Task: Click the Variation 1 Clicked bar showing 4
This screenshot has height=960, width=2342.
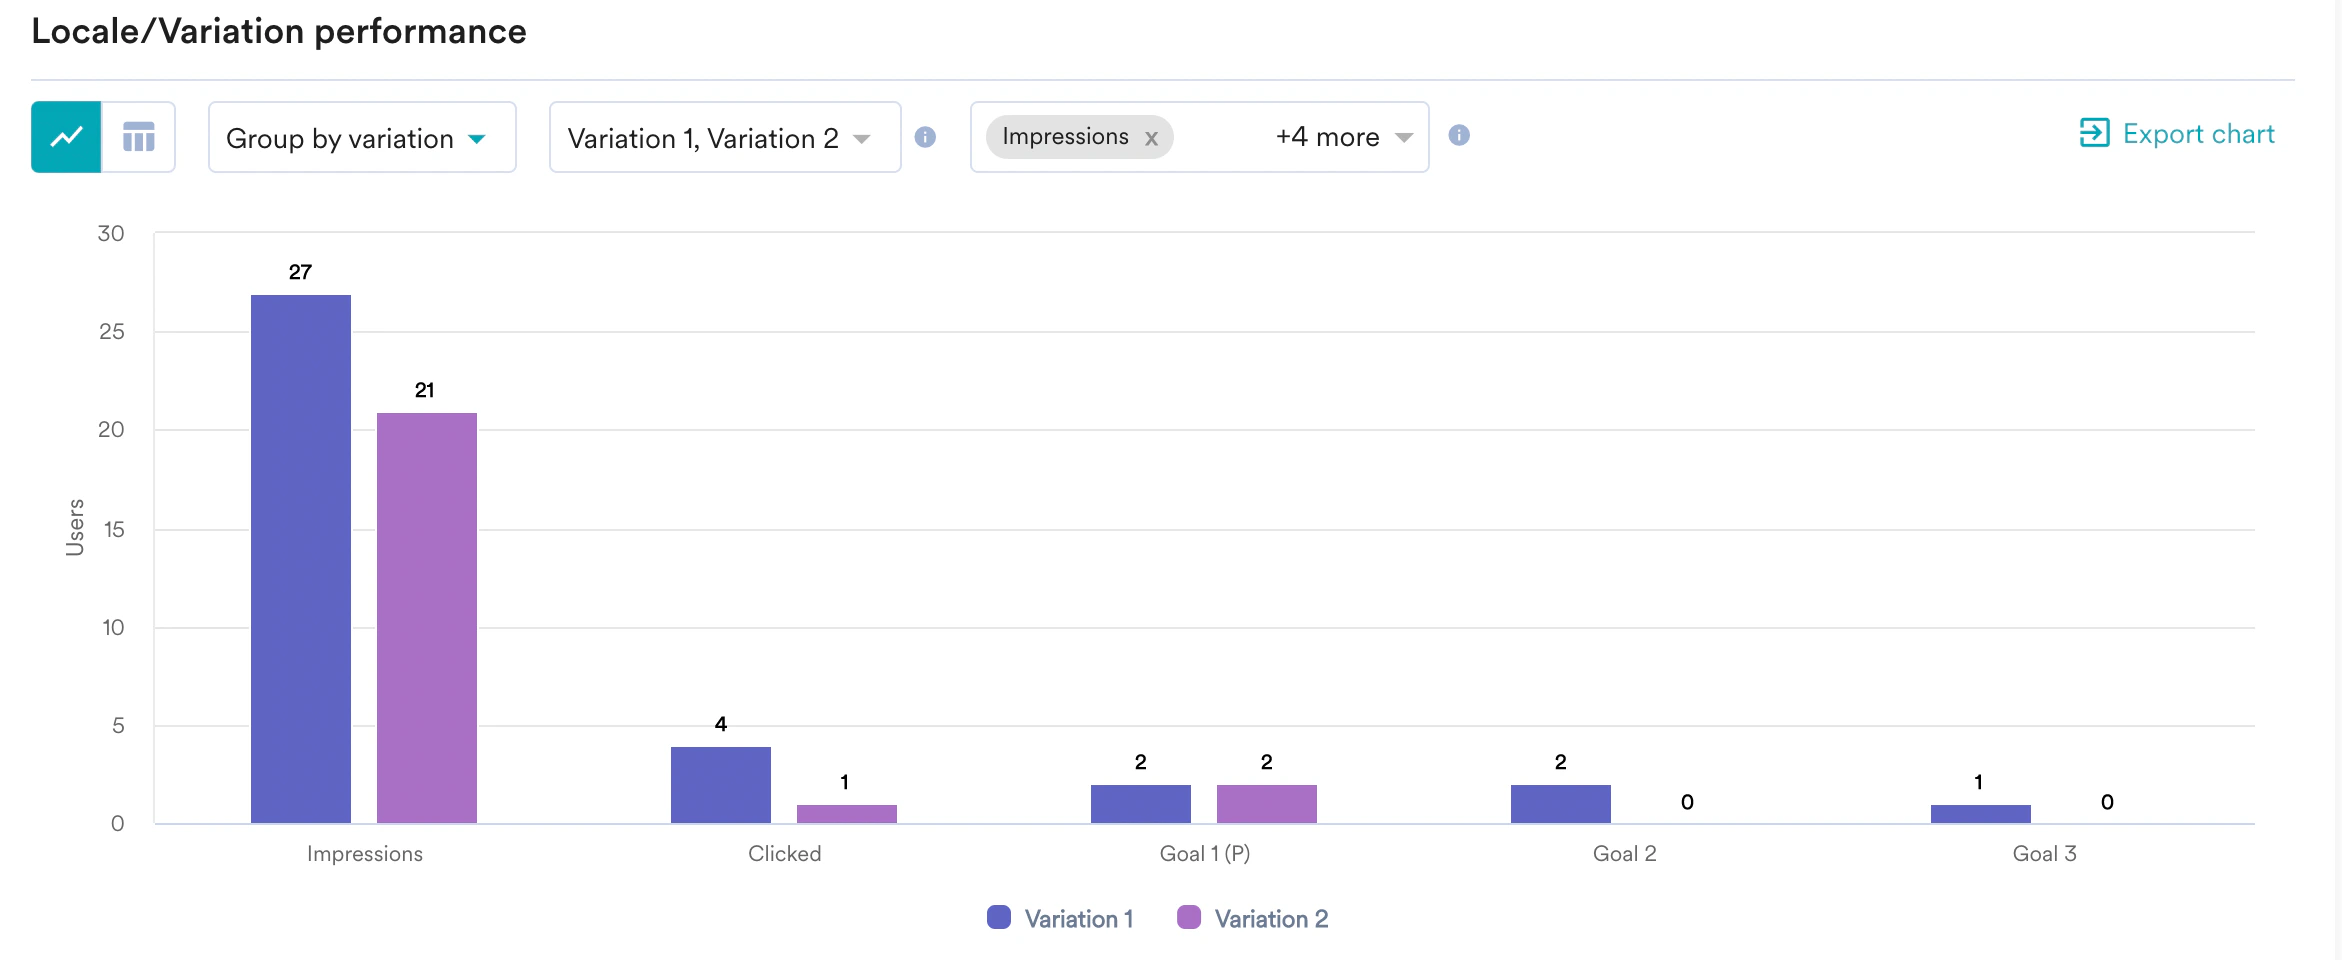Action: pyautogui.click(x=721, y=785)
